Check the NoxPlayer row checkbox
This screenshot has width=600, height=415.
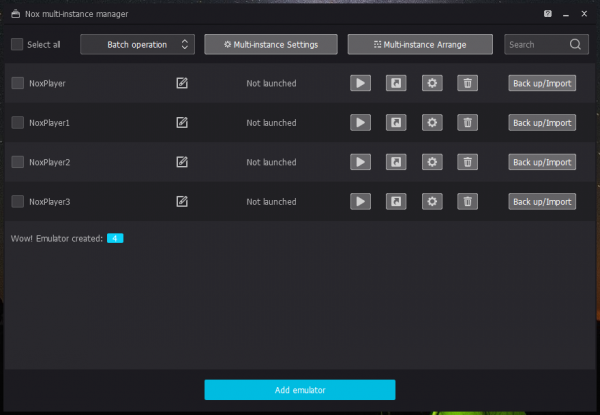click(x=17, y=83)
